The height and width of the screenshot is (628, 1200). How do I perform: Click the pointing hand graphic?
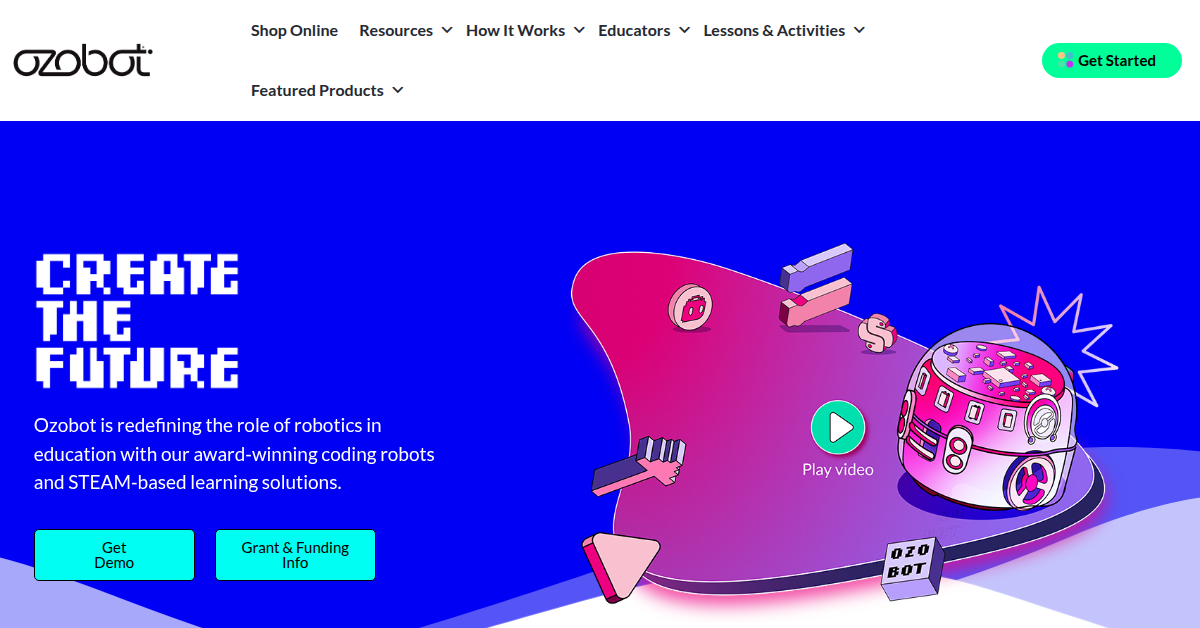[x=637, y=466]
